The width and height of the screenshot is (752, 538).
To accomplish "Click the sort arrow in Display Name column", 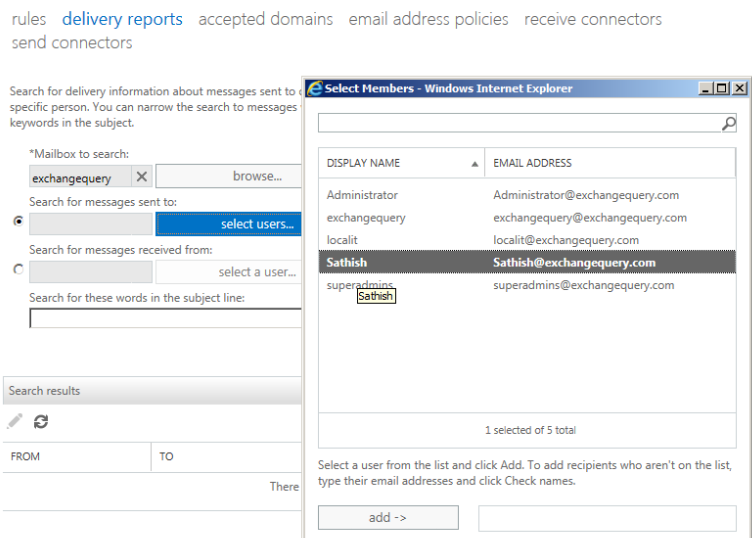I will (x=475, y=164).
